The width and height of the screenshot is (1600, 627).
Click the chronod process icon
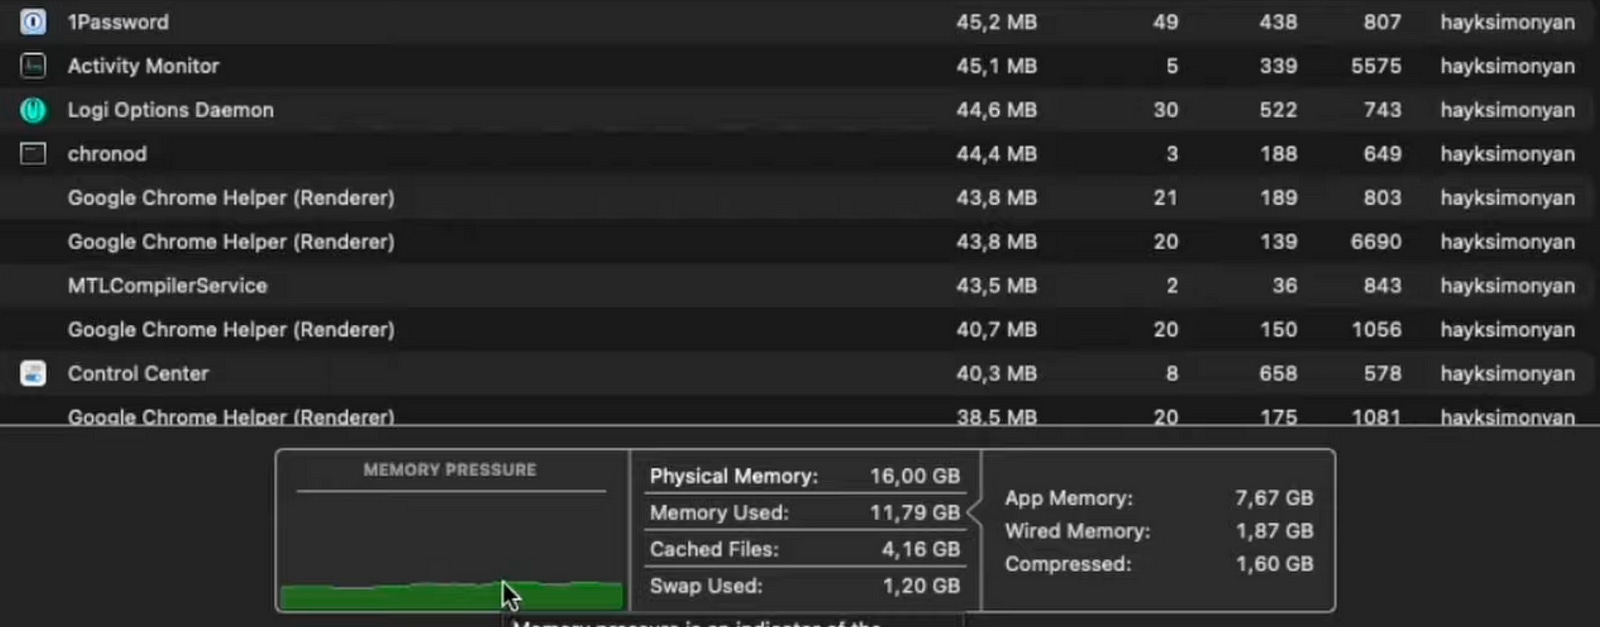(33, 154)
